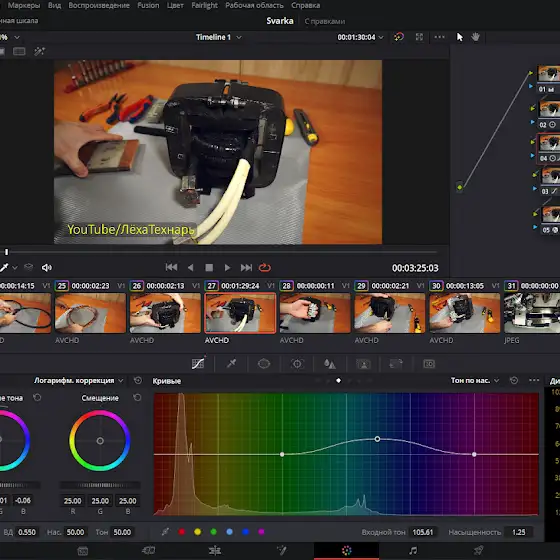Image resolution: width=560 pixels, height=560 pixels.
Task: Open the Curves palette icon
Action: [x=198, y=364]
